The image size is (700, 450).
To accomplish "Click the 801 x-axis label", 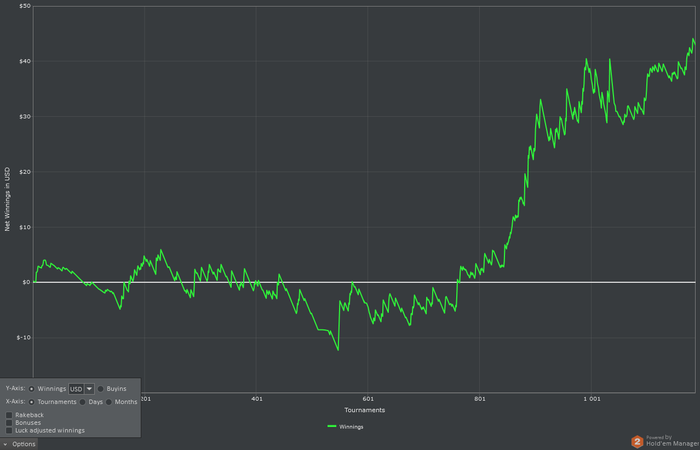I will [x=479, y=398].
